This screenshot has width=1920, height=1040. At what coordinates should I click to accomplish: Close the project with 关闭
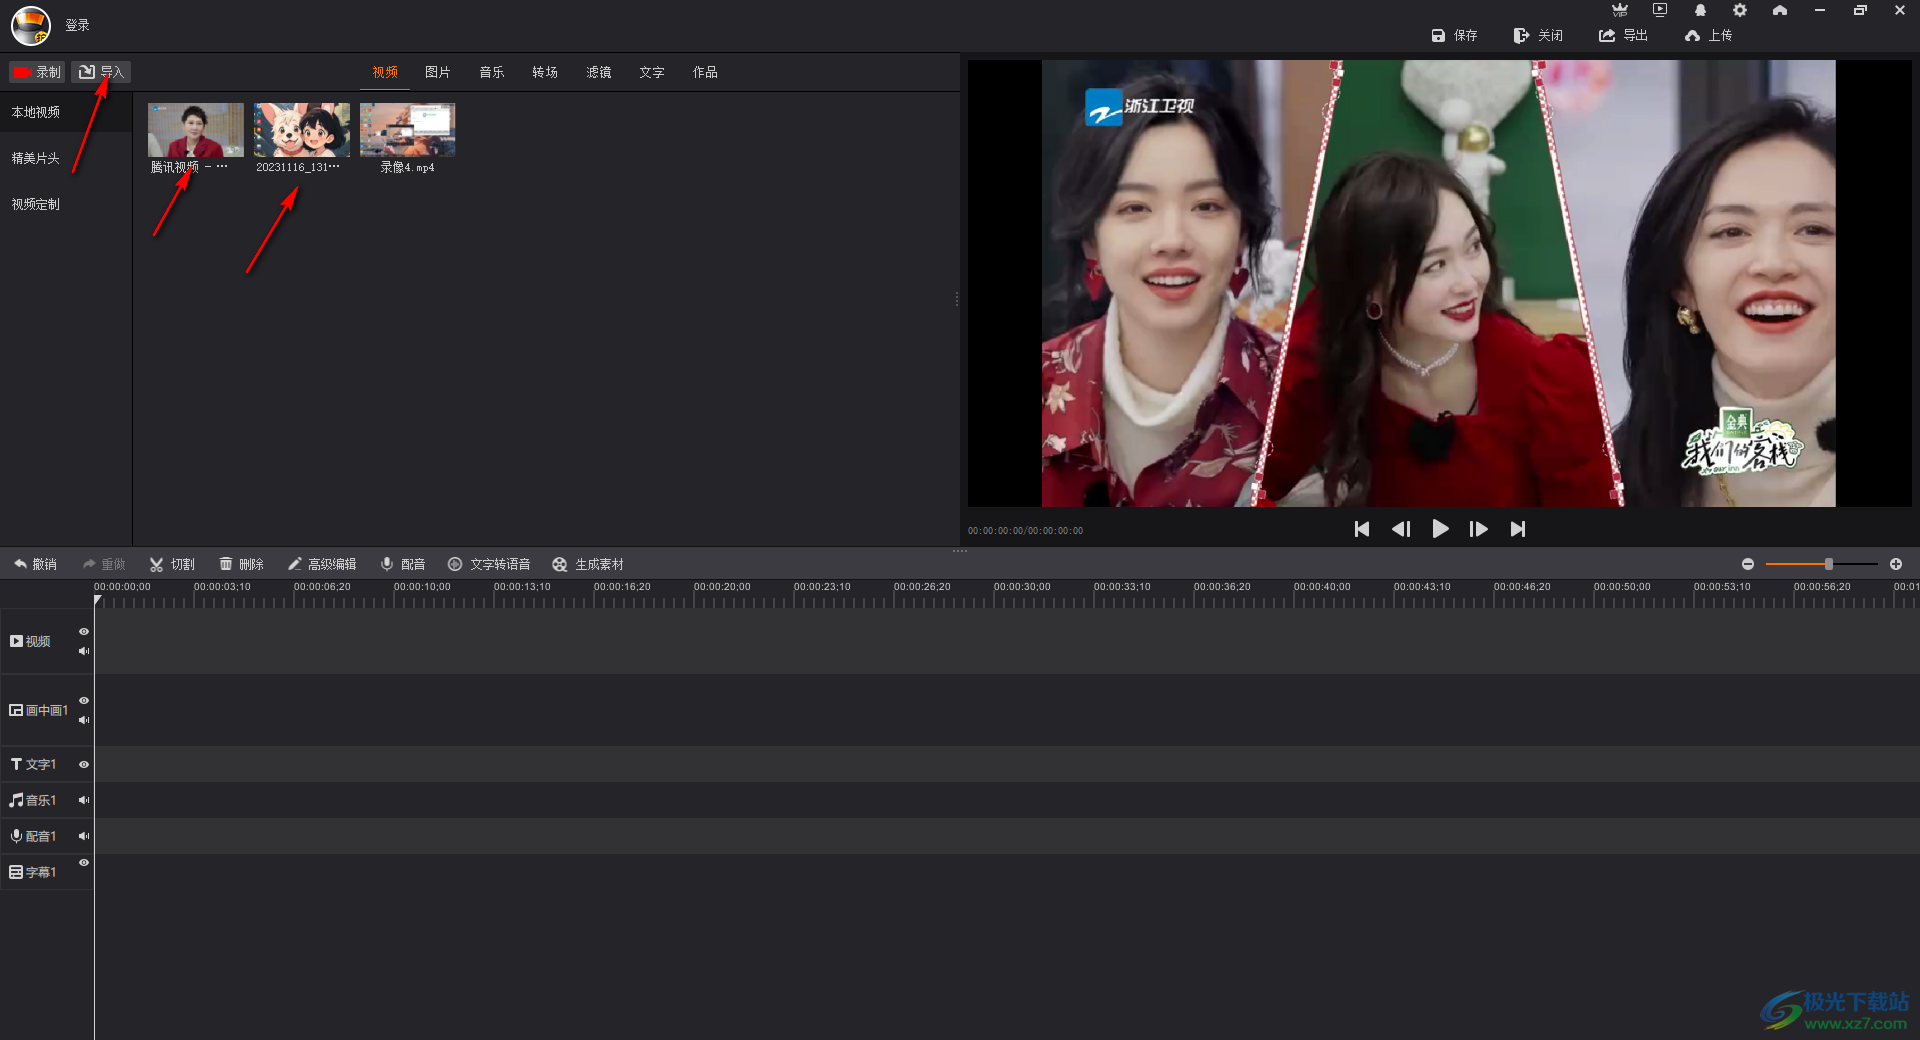1538,35
